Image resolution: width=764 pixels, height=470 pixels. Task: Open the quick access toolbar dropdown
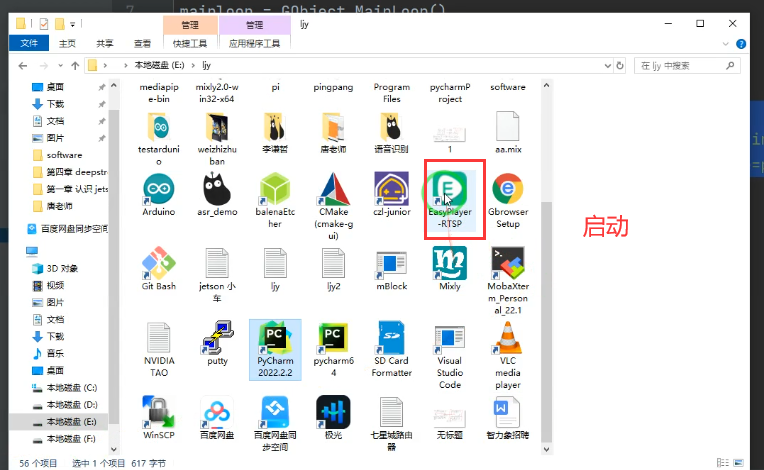pyautogui.click(x=72, y=24)
